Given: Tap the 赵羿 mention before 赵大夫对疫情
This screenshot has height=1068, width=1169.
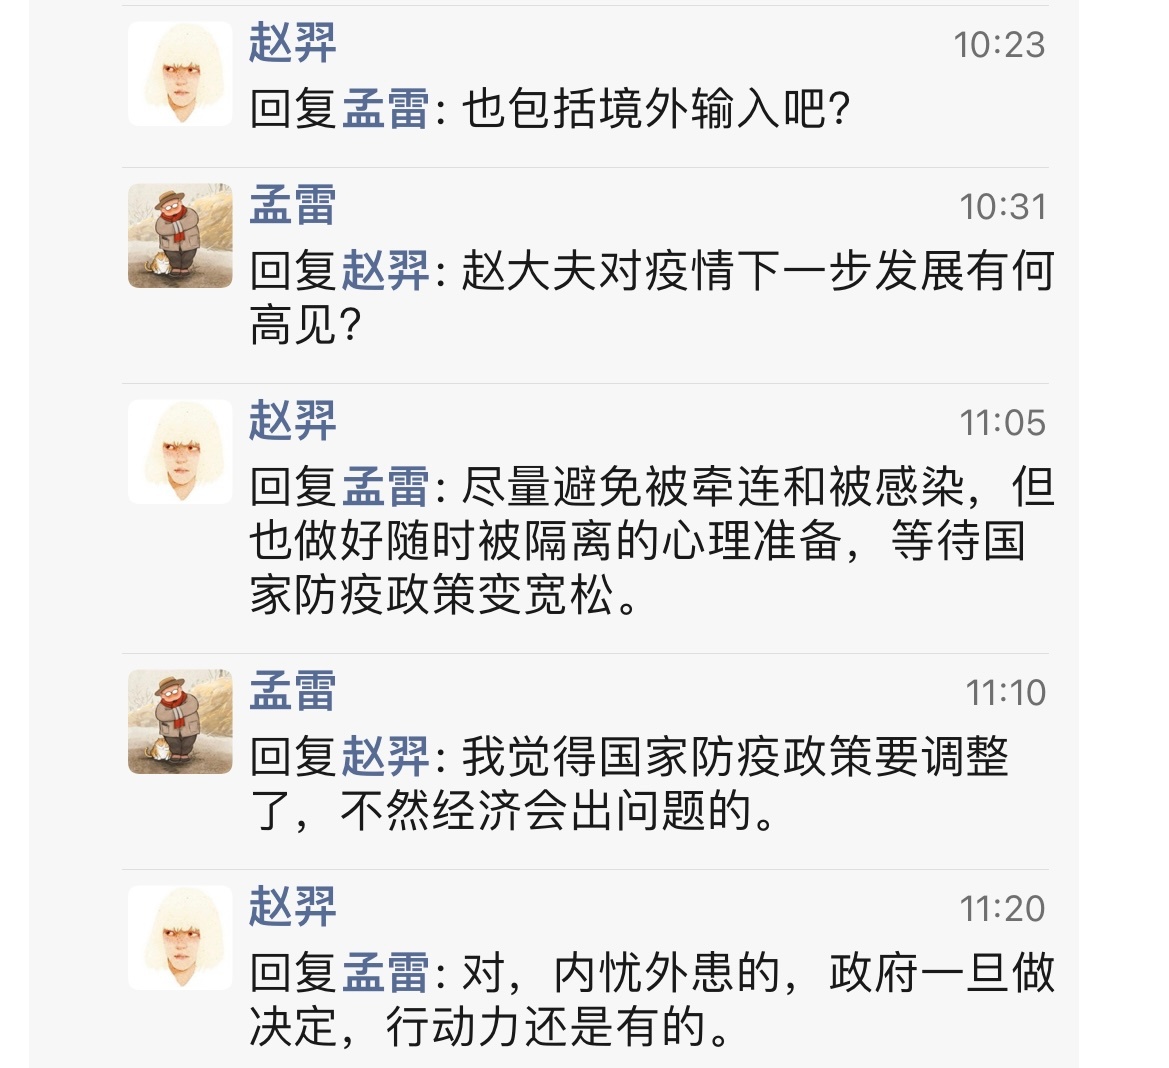Looking at the screenshot, I should (x=386, y=271).
